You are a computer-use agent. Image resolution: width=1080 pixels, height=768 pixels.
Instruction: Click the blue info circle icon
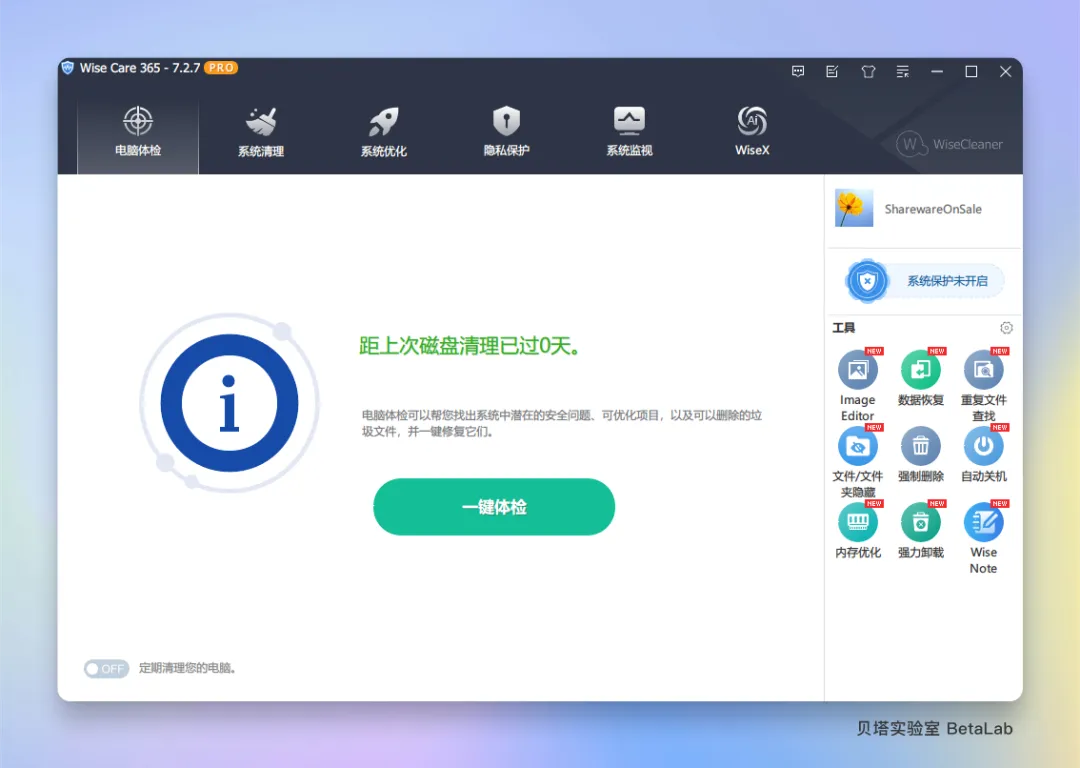(x=229, y=403)
